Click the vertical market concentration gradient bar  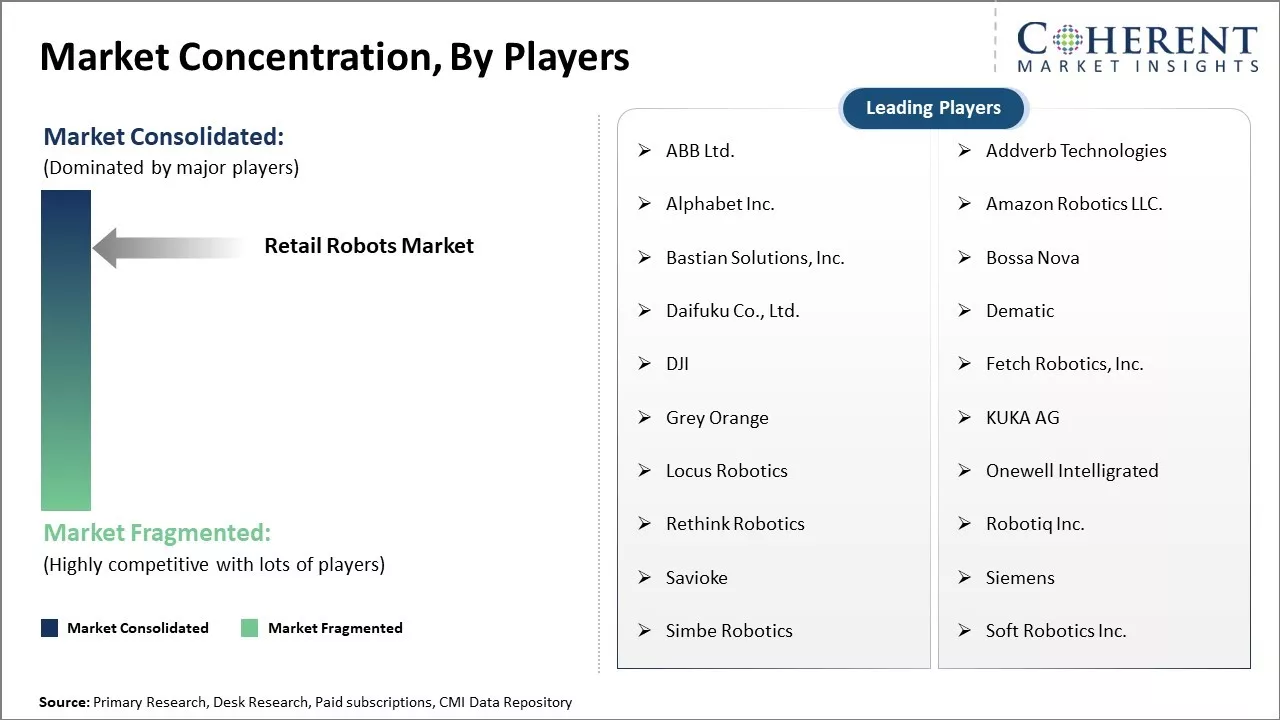pyautogui.click(x=66, y=350)
